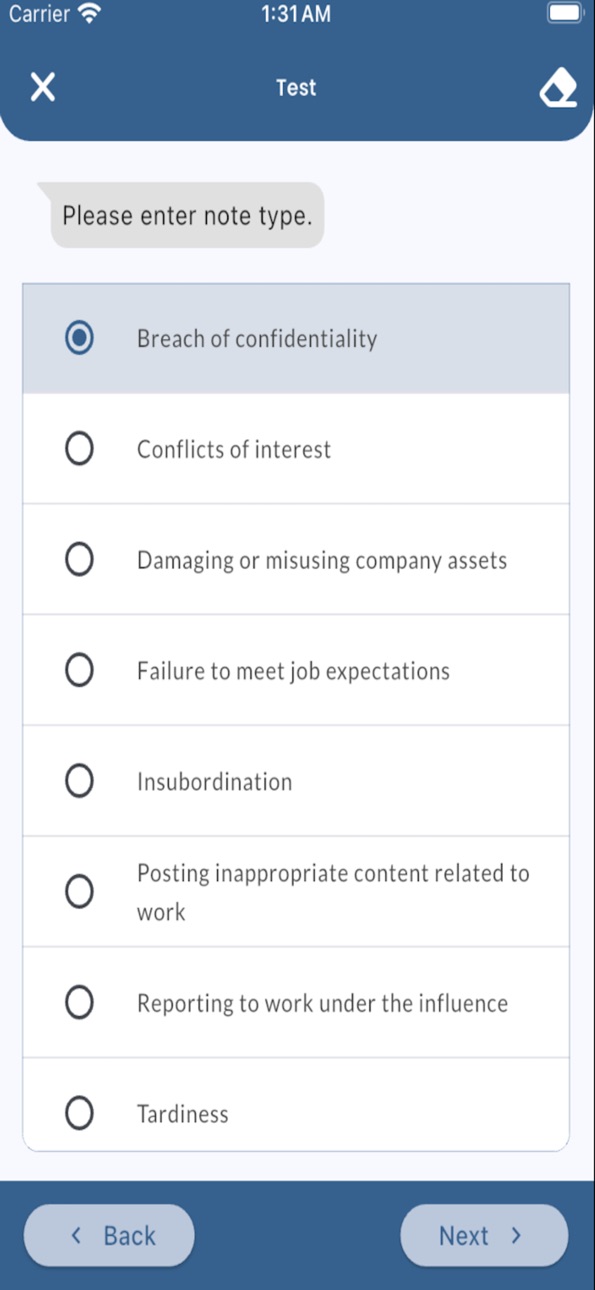
Task: Select the Tardiness radio button
Action: click(79, 1113)
